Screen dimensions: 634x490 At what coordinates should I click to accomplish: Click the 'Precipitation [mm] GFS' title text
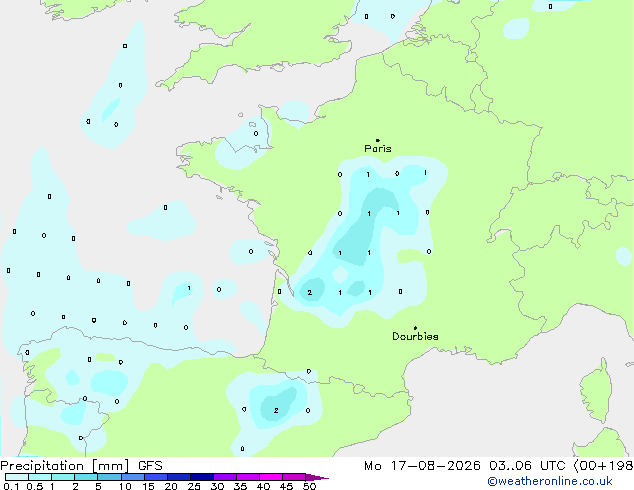click(81, 466)
